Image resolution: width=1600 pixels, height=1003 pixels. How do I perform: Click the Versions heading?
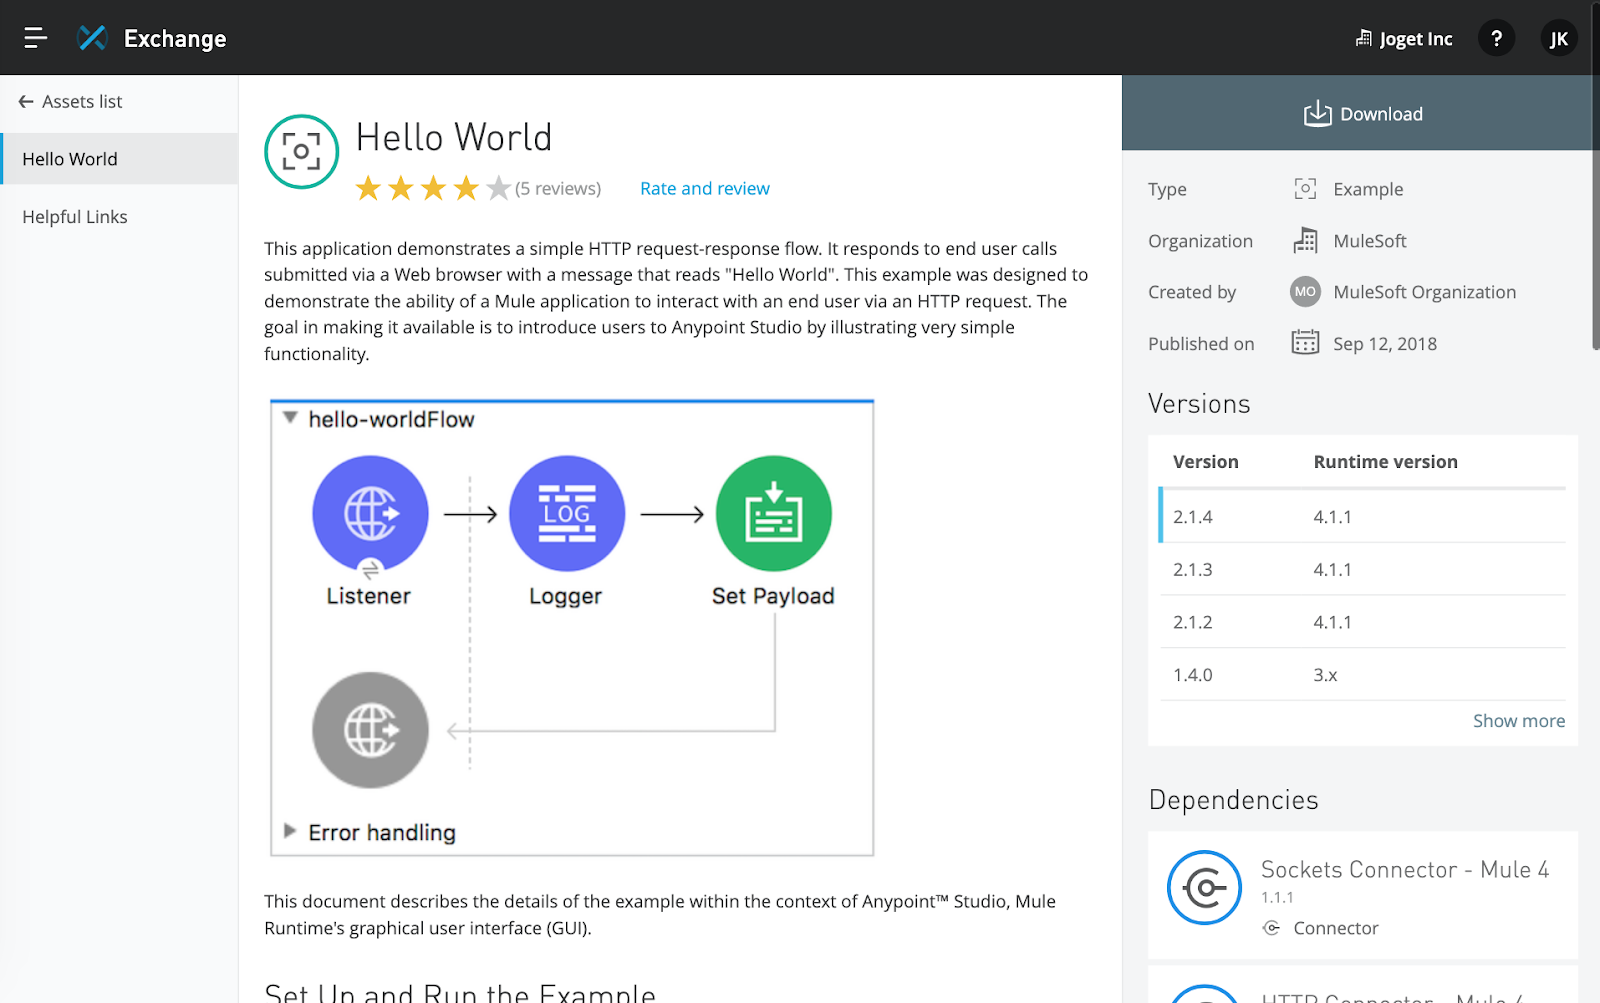pyautogui.click(x=1199, y=404)
